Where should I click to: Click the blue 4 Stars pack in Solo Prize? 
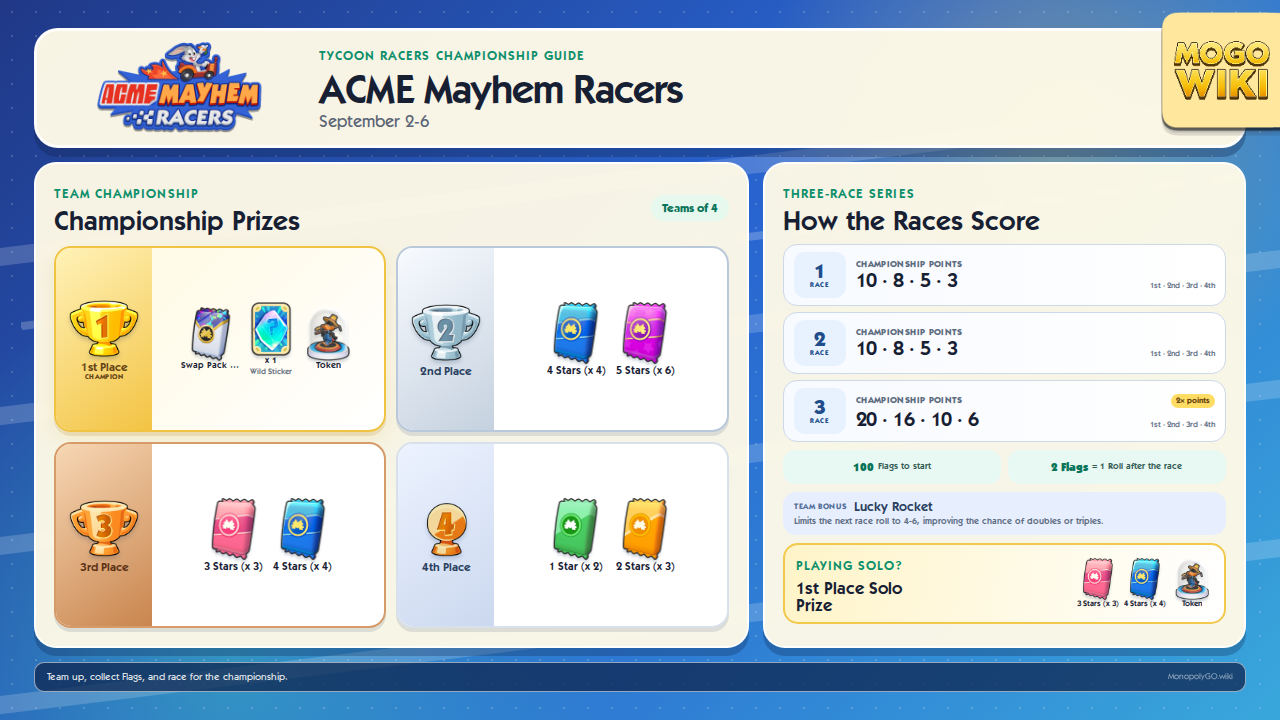[x=1144, y=578]
